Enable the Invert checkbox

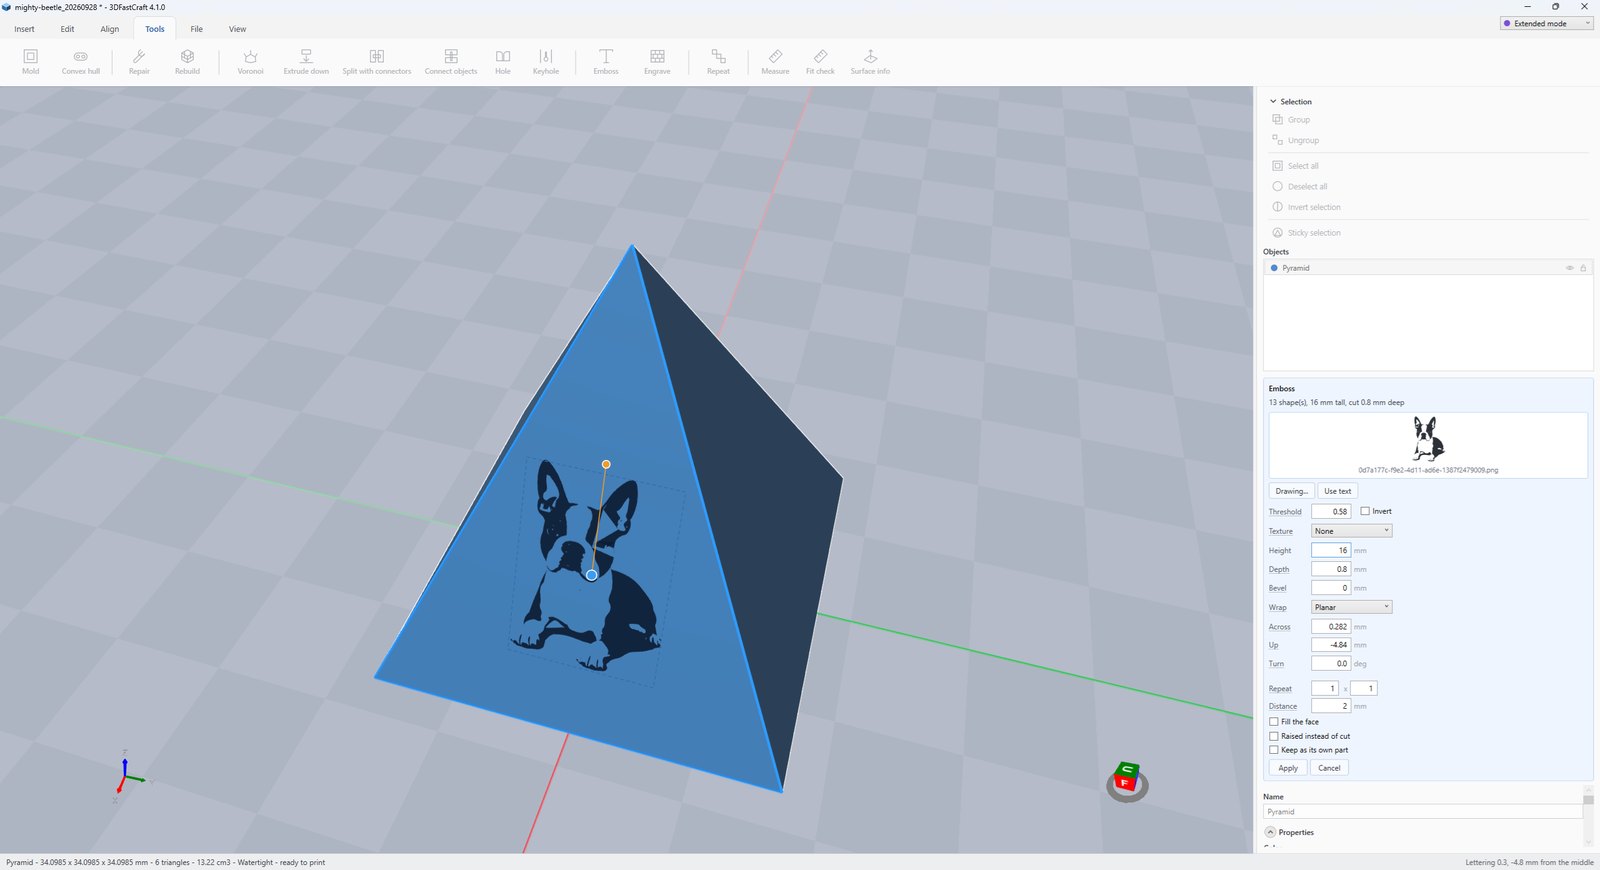tap(1365, 511)
